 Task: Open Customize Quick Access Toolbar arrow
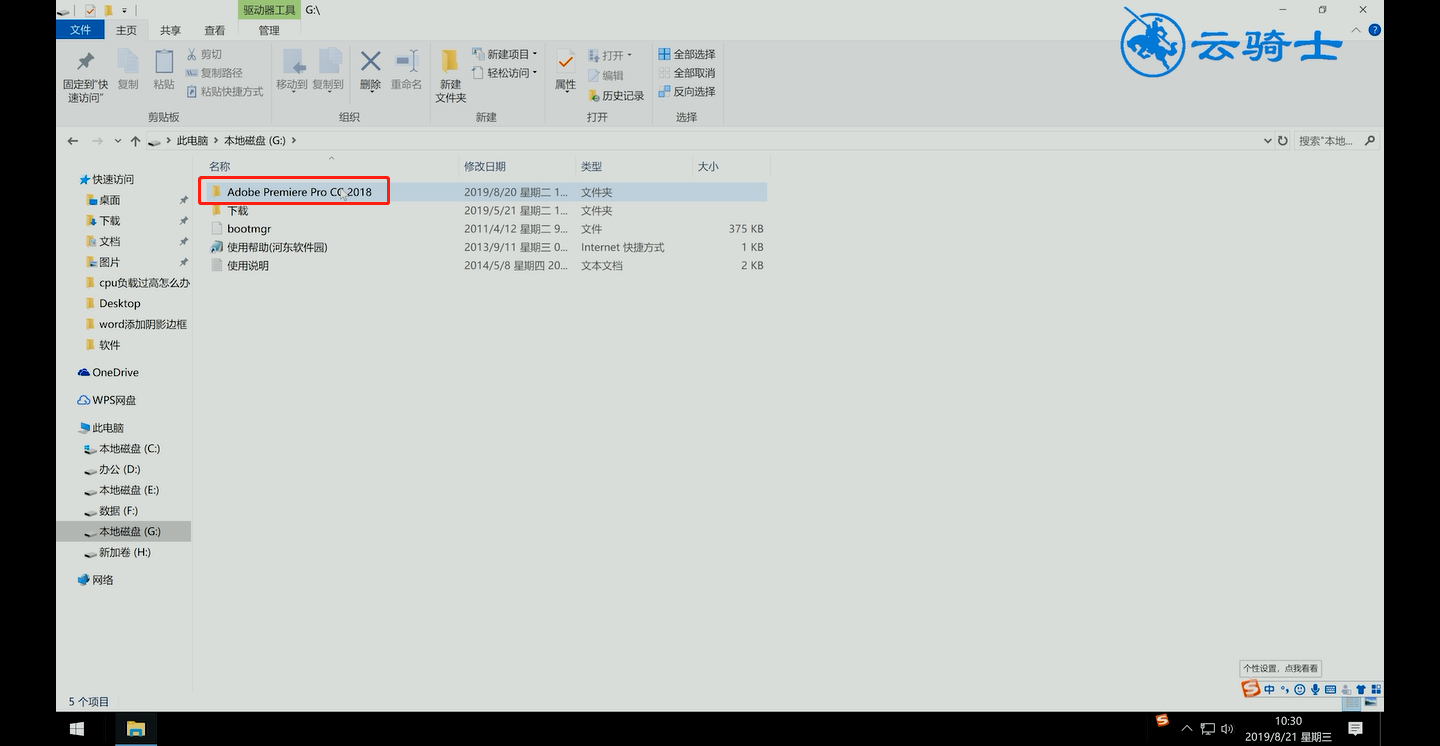pyautogui.click(x=123, y=11)
